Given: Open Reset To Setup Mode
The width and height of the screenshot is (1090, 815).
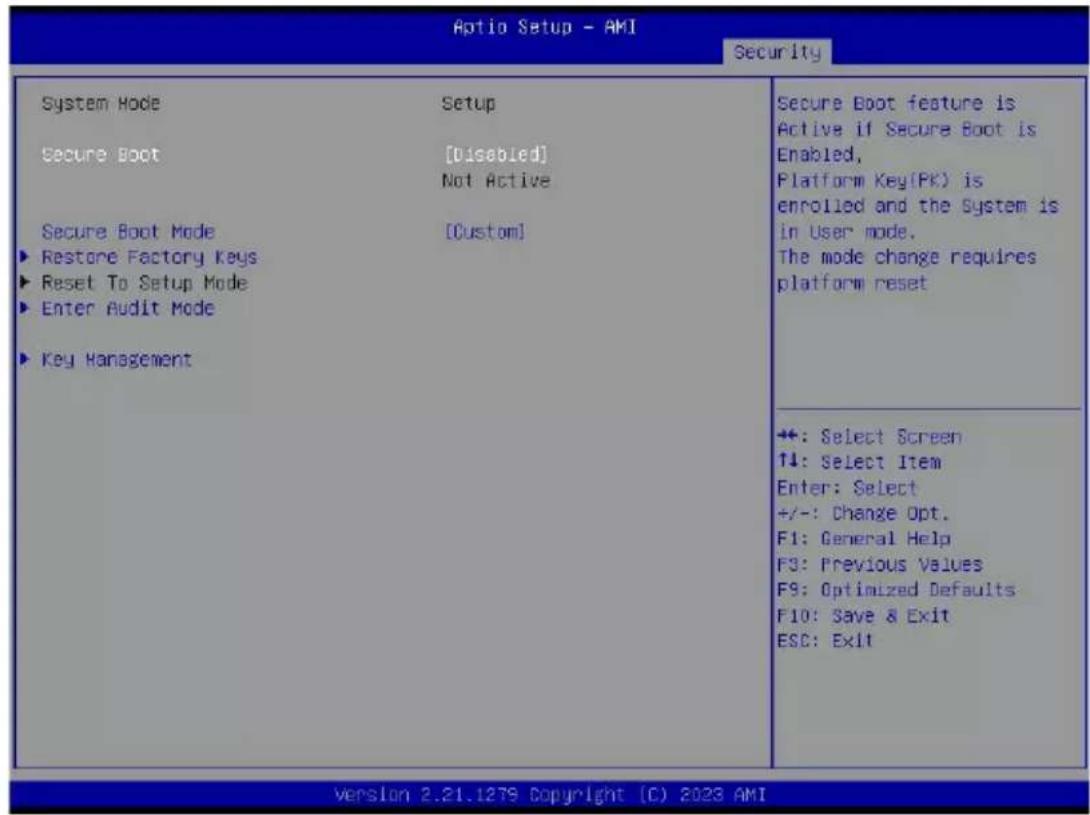Looking at the screenshot, I should pos(145,283).
